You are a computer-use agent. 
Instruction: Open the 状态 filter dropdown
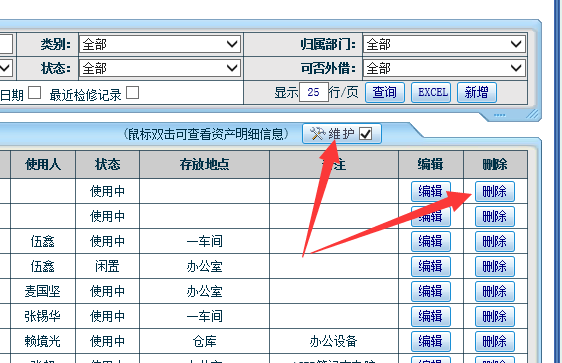pyautogui.click(x=160, y=68)
